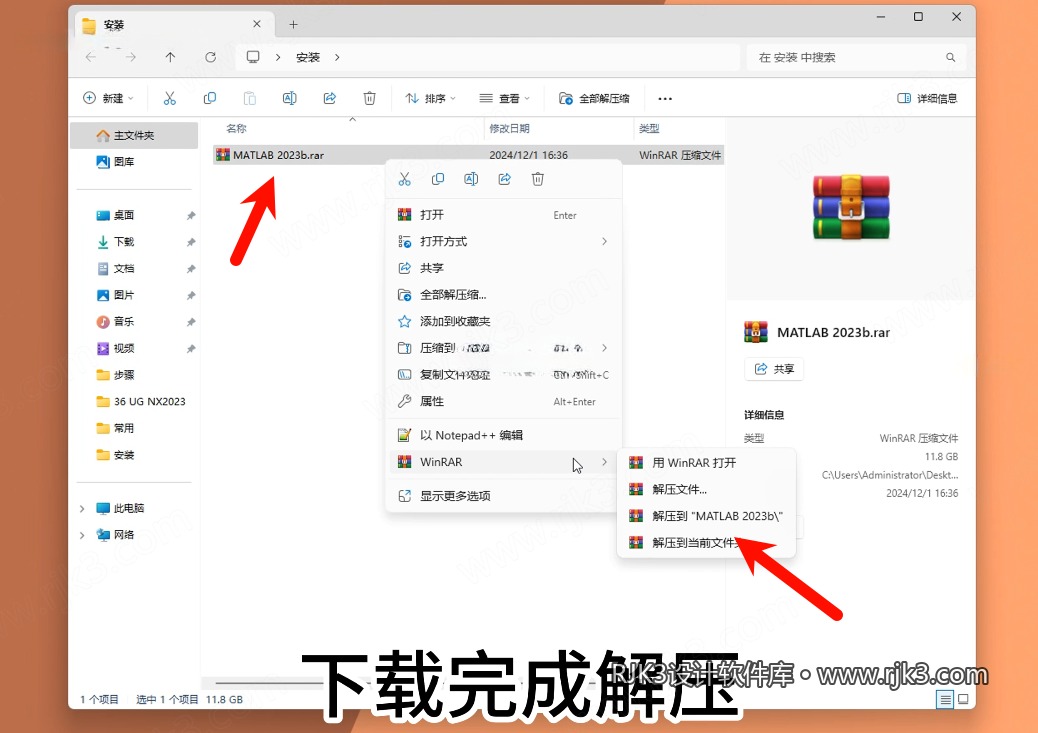Sort by 类型 column header
This screenshot has height=733, width=1038.
(x=649, y=128)
